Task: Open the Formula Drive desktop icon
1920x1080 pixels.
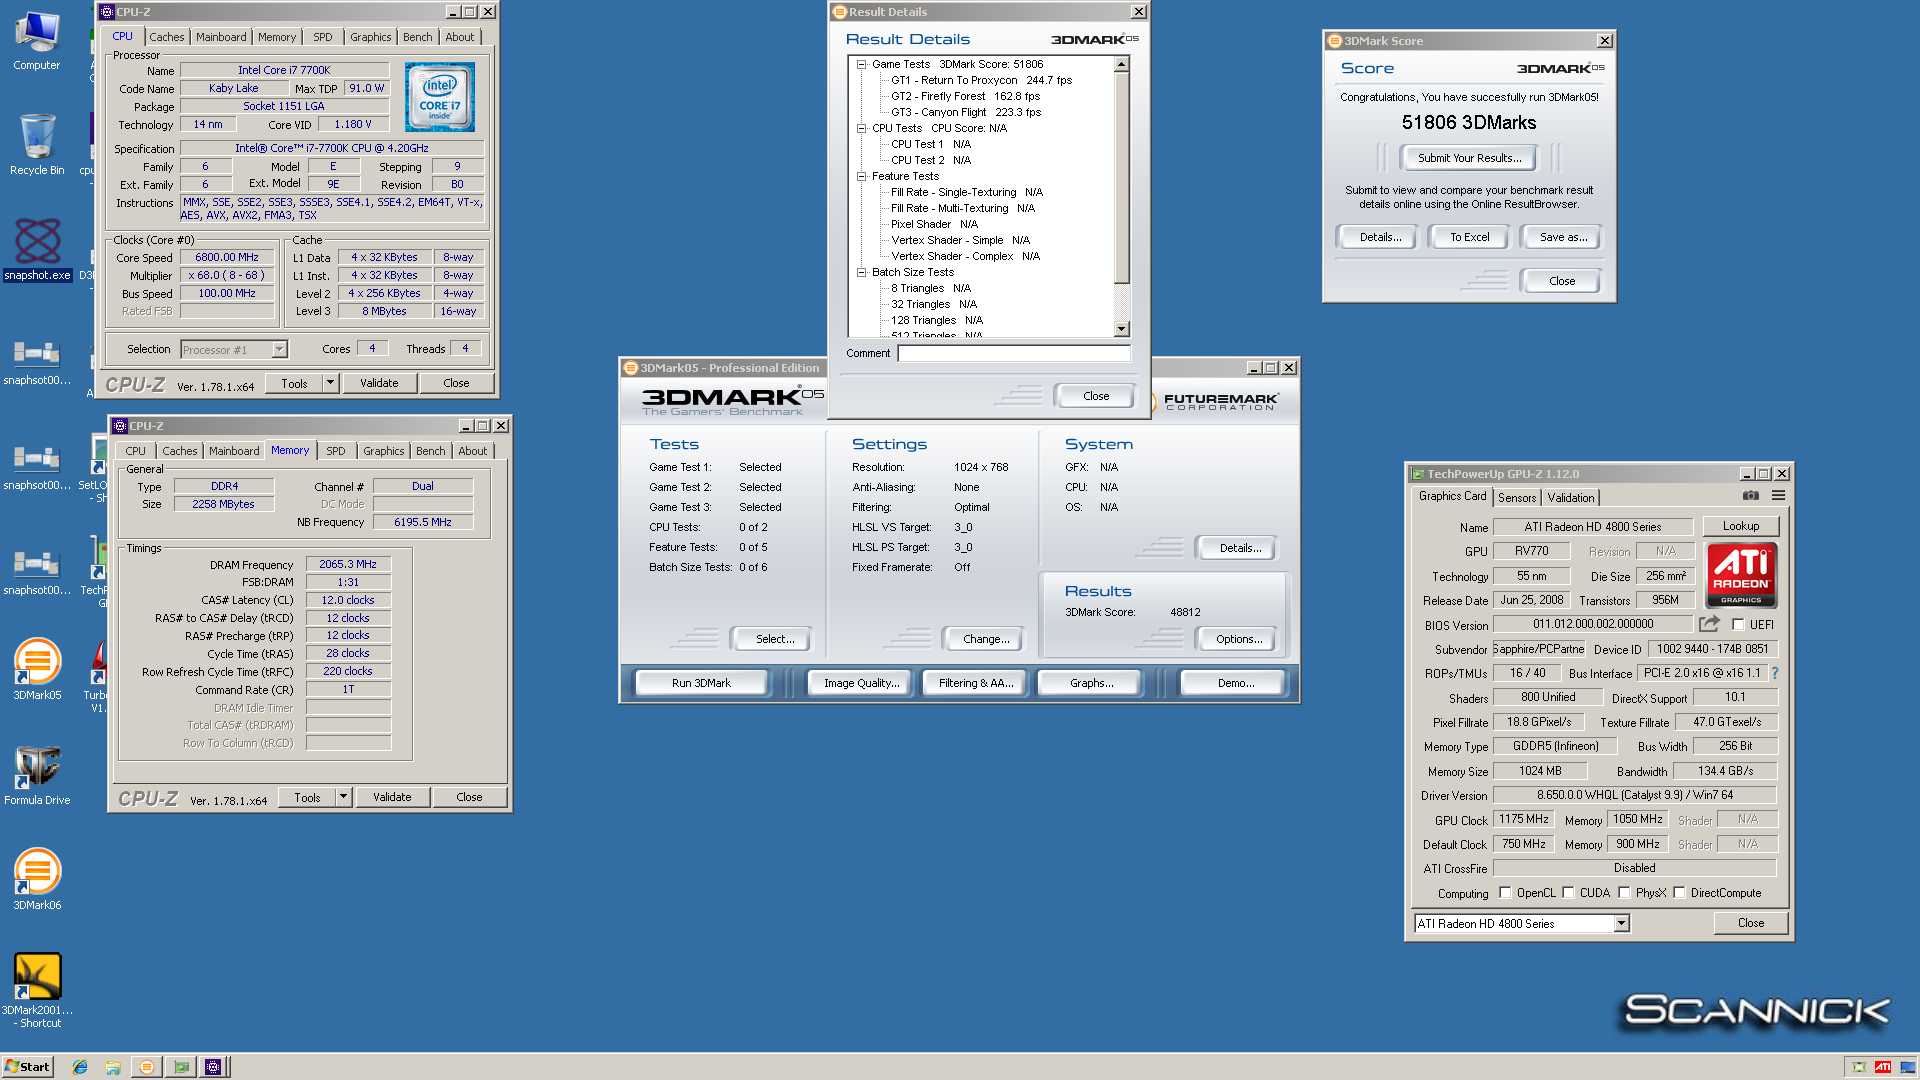Action: [37, 774]
